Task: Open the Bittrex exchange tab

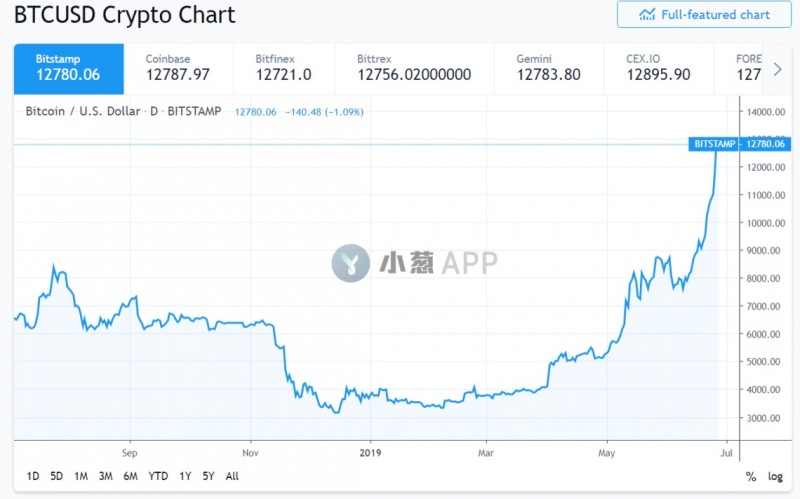Action: coord(418,68)
